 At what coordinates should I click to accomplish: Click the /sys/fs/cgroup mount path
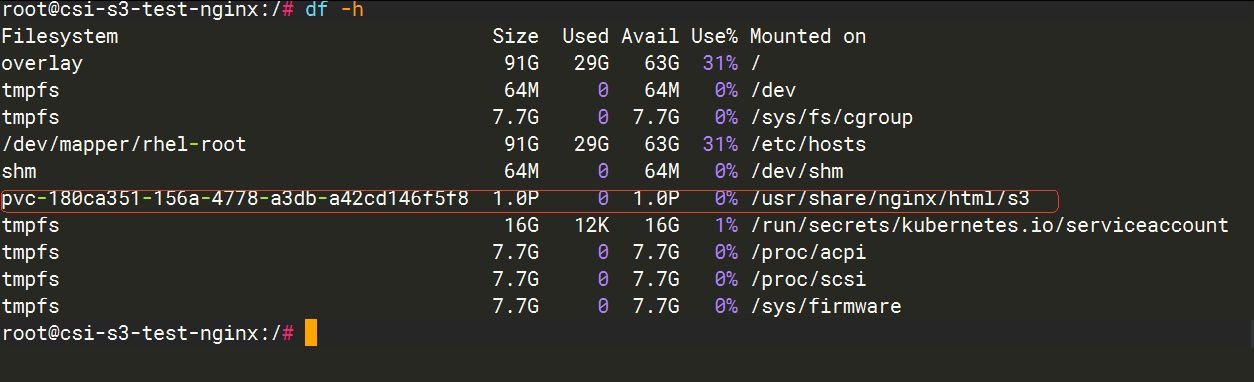point(831,117)
